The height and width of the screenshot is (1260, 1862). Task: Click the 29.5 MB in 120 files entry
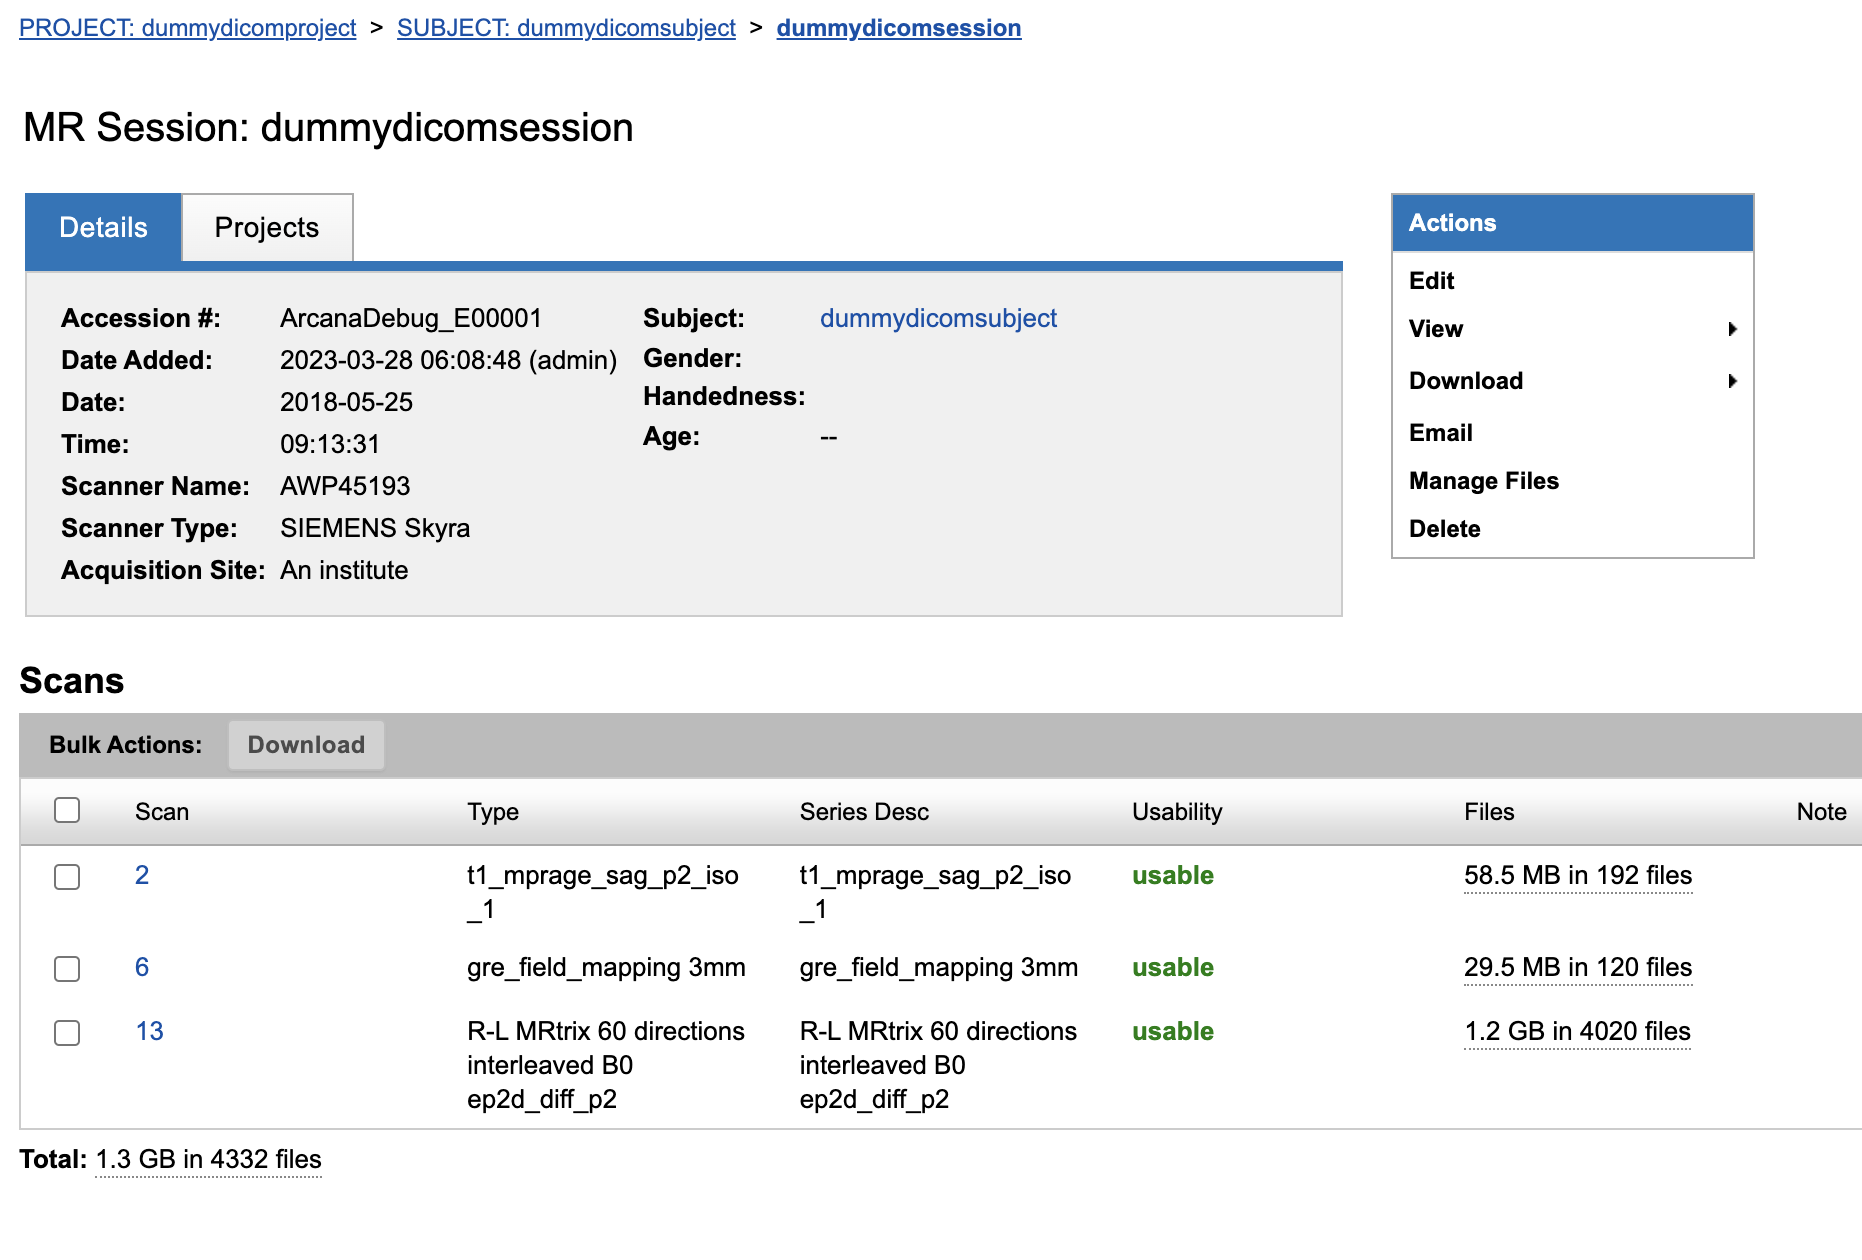pos(1578,967)
